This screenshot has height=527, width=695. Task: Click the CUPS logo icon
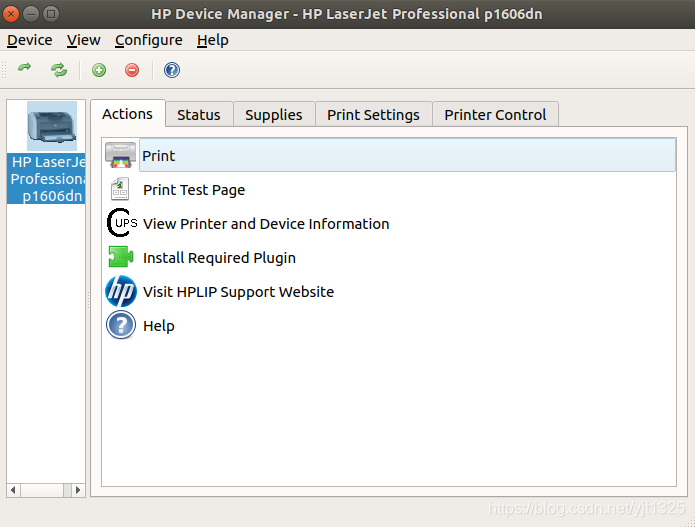click(x=121, y=223)
